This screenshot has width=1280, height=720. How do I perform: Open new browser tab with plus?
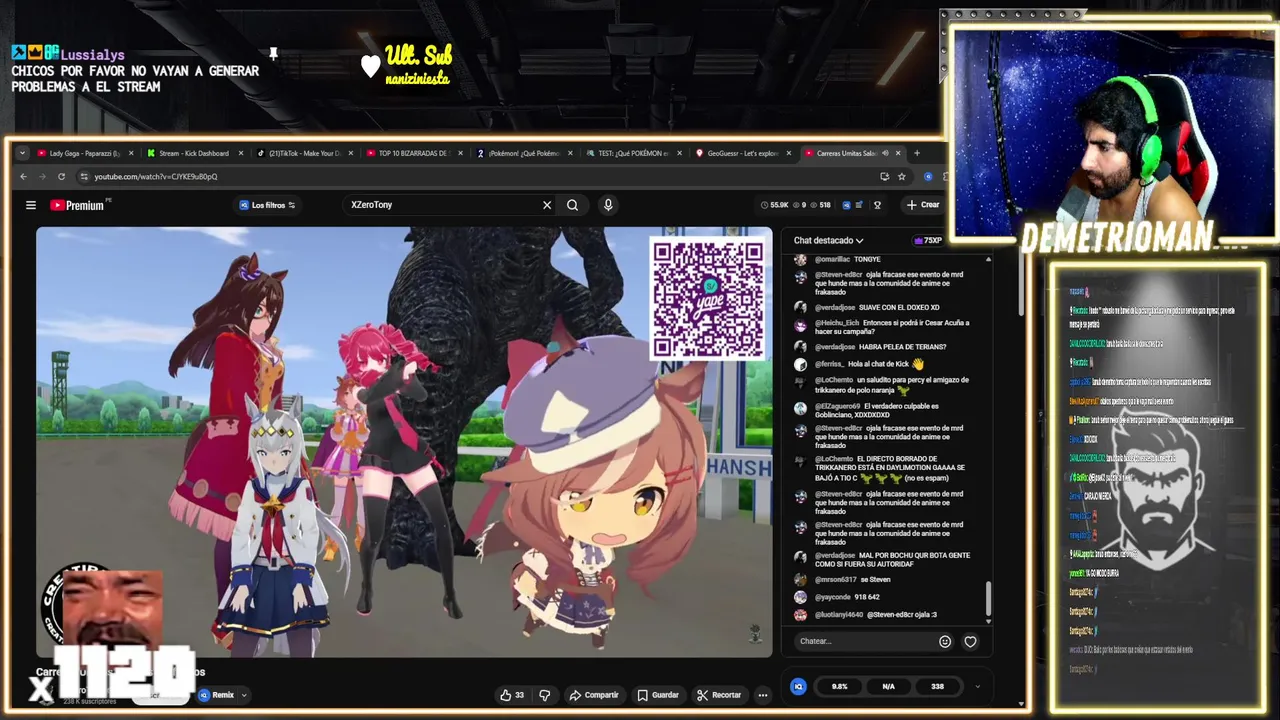coord(916,153)
